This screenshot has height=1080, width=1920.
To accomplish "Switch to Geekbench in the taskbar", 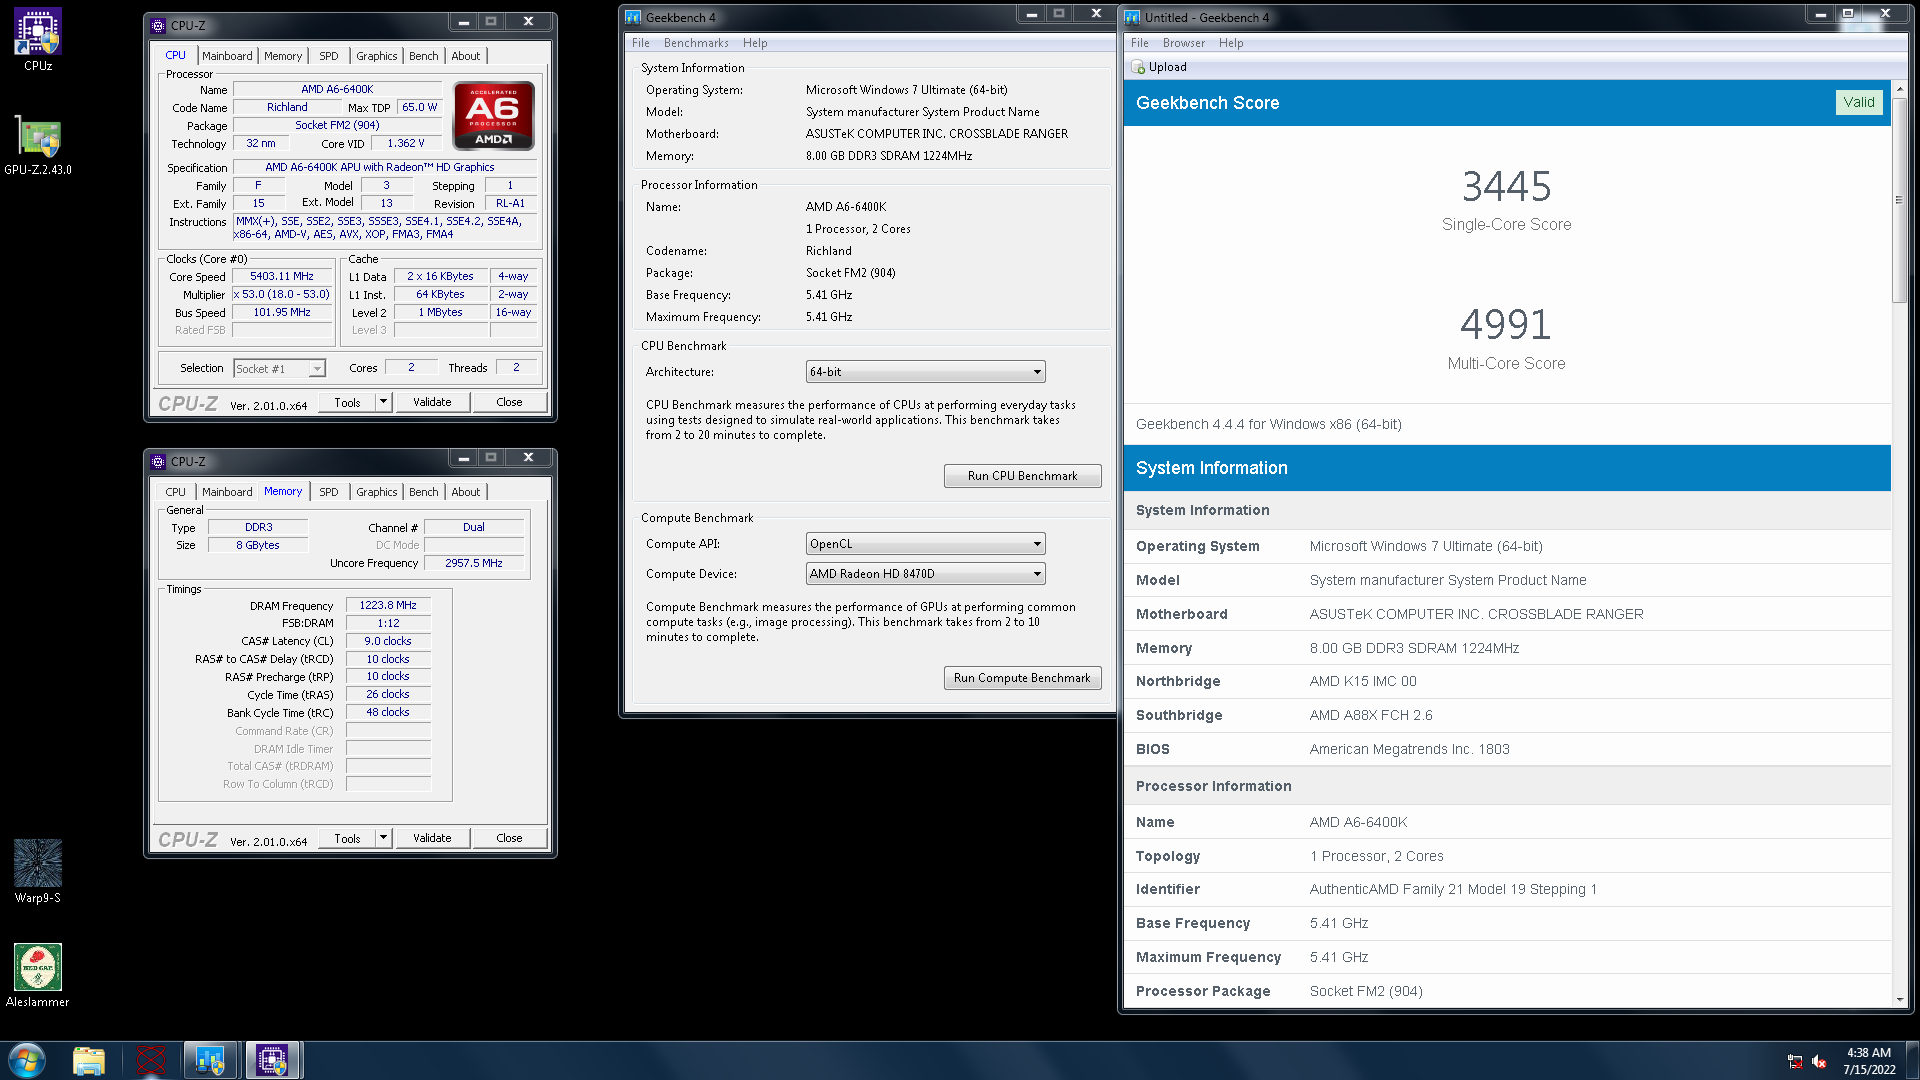I will click(x=210, y=1060).
